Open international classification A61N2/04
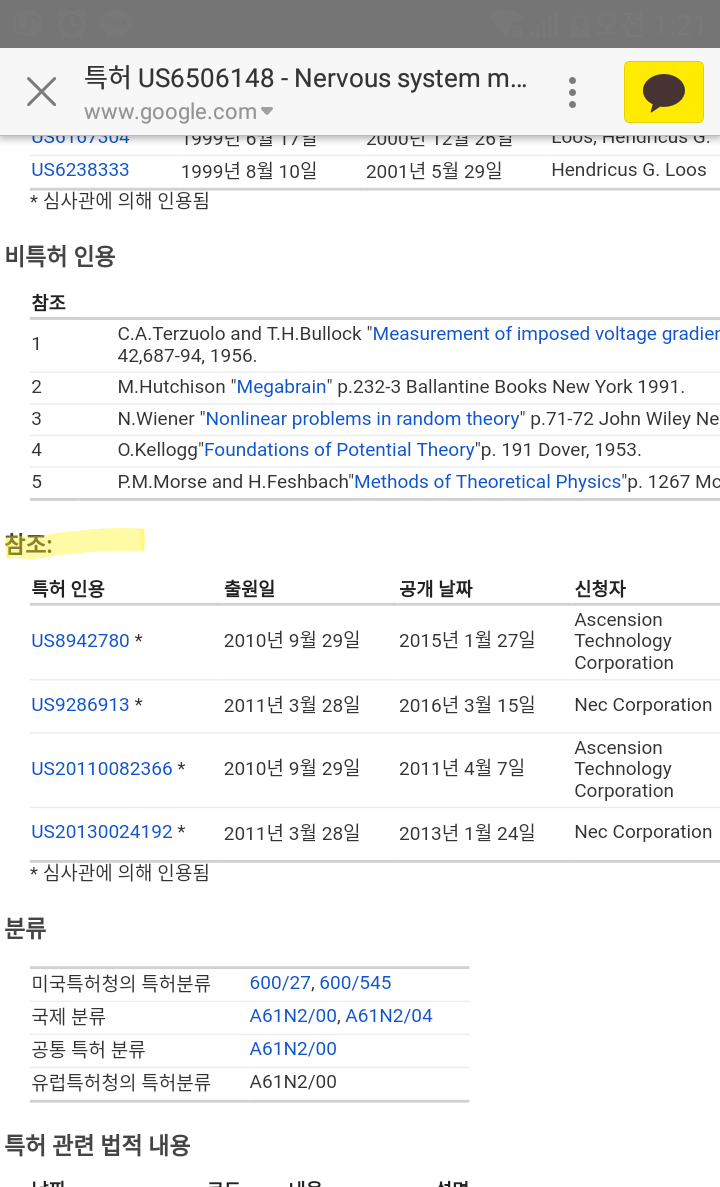Screen dimensions: 720x1187 (x=389, y=1016)
